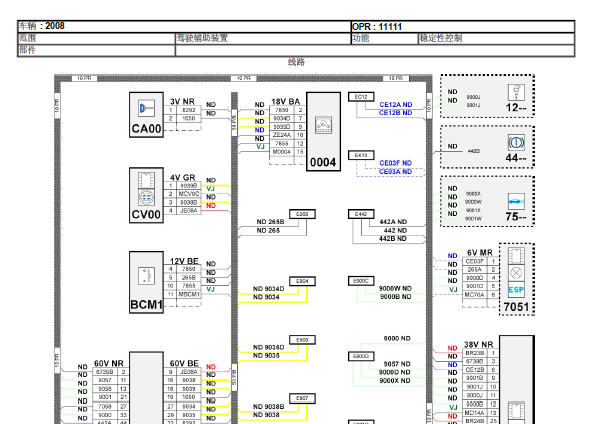Click the instrument cluster icon in the 0004 box
Image resolution: width=590 pixels, height=424 pixels.
[323, 125]
